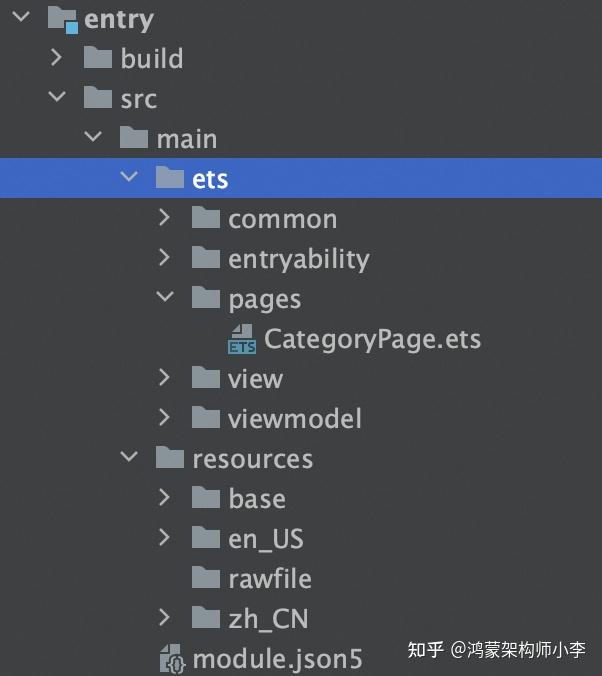Image resolution: width=602 pixels, height=676 pixels.
Task: Collapse the resources folder chevron
Action: point(130,458)
